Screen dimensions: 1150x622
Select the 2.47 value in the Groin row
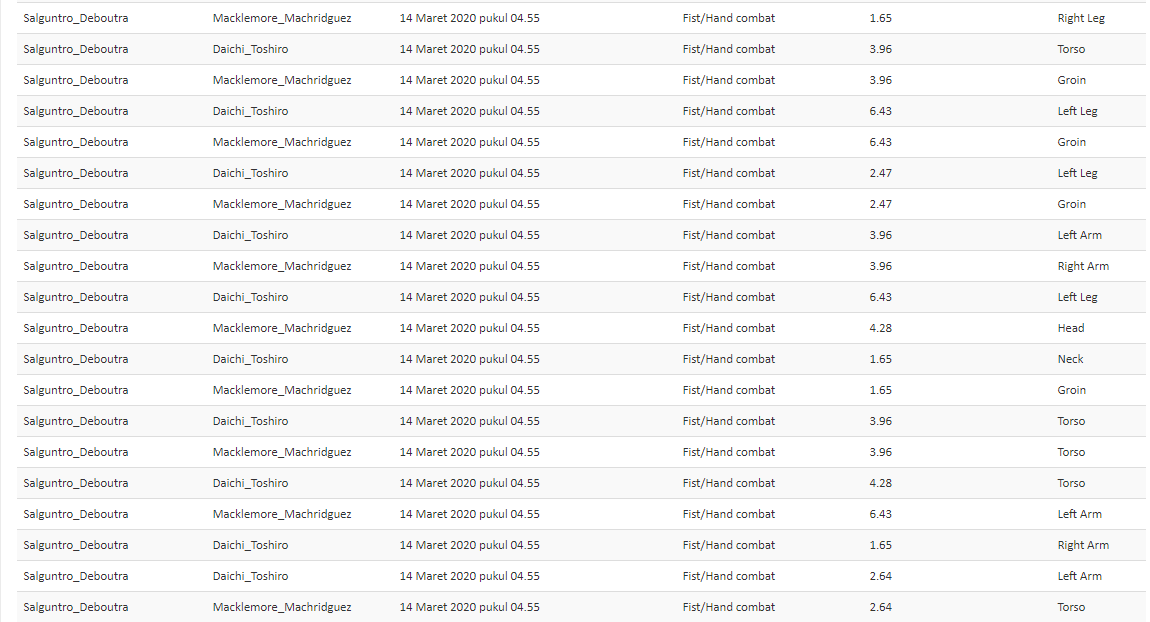point(880,204)
